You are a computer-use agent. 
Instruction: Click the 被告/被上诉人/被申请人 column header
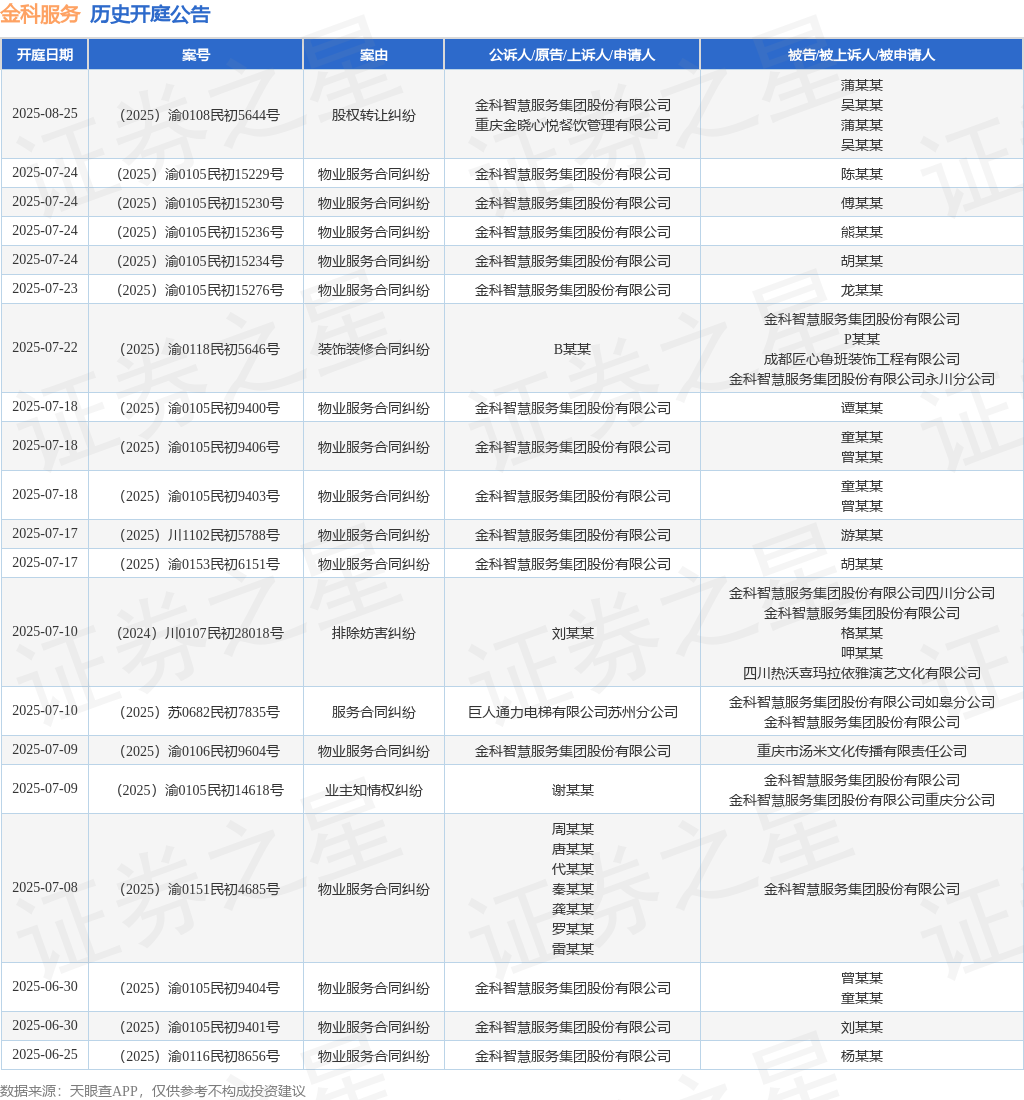coord(861,55)
